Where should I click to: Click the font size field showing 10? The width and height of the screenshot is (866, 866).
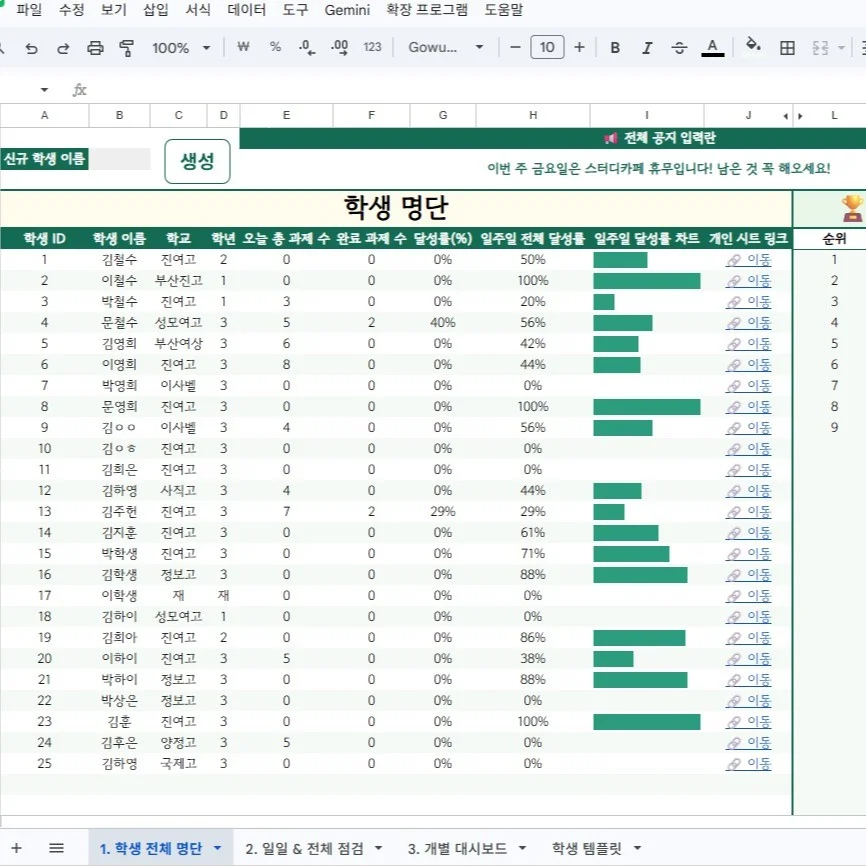click(x=547, y=47)
